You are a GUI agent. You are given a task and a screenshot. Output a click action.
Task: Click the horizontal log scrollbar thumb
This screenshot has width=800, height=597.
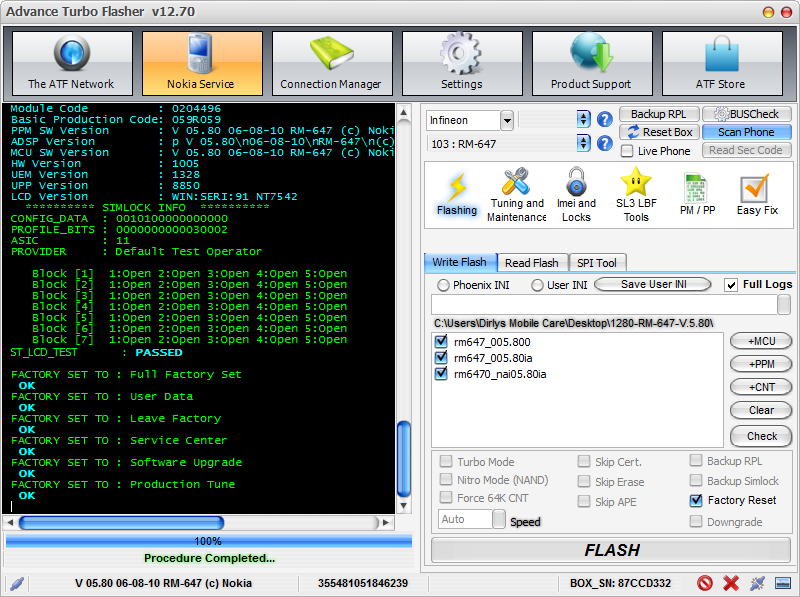point(121,523)
